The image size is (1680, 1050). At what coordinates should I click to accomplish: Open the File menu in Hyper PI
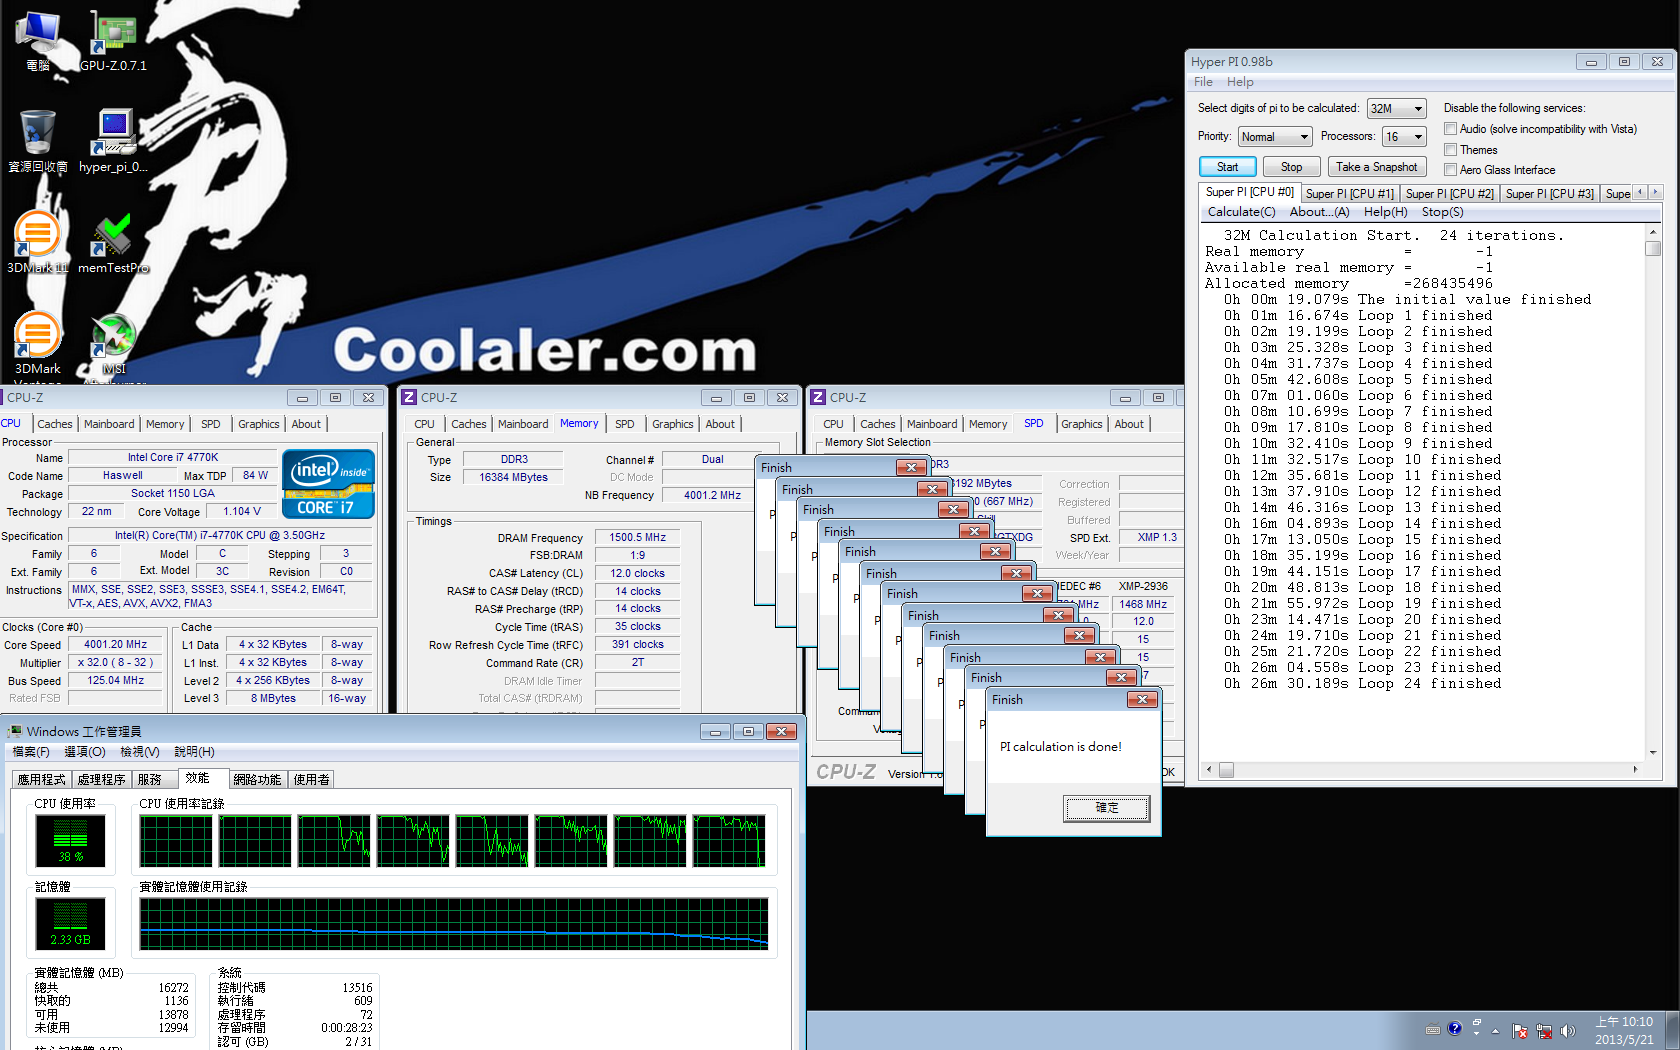1203,82
